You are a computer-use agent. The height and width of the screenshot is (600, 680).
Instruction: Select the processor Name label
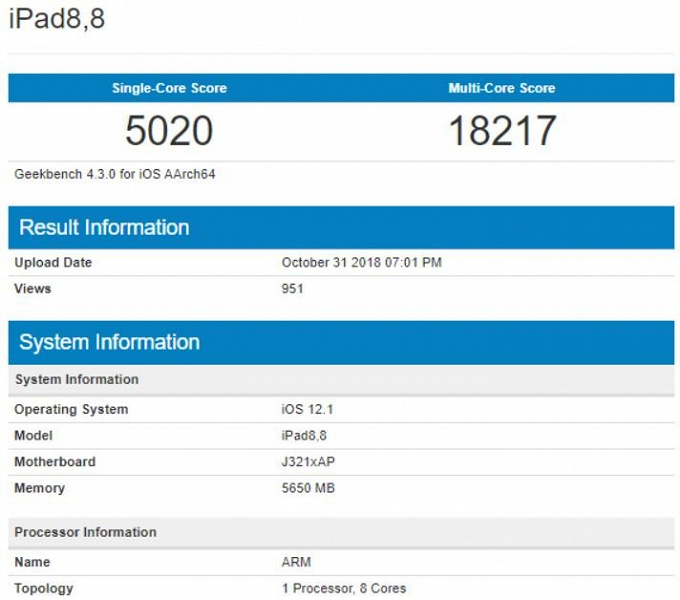point(32,562)
